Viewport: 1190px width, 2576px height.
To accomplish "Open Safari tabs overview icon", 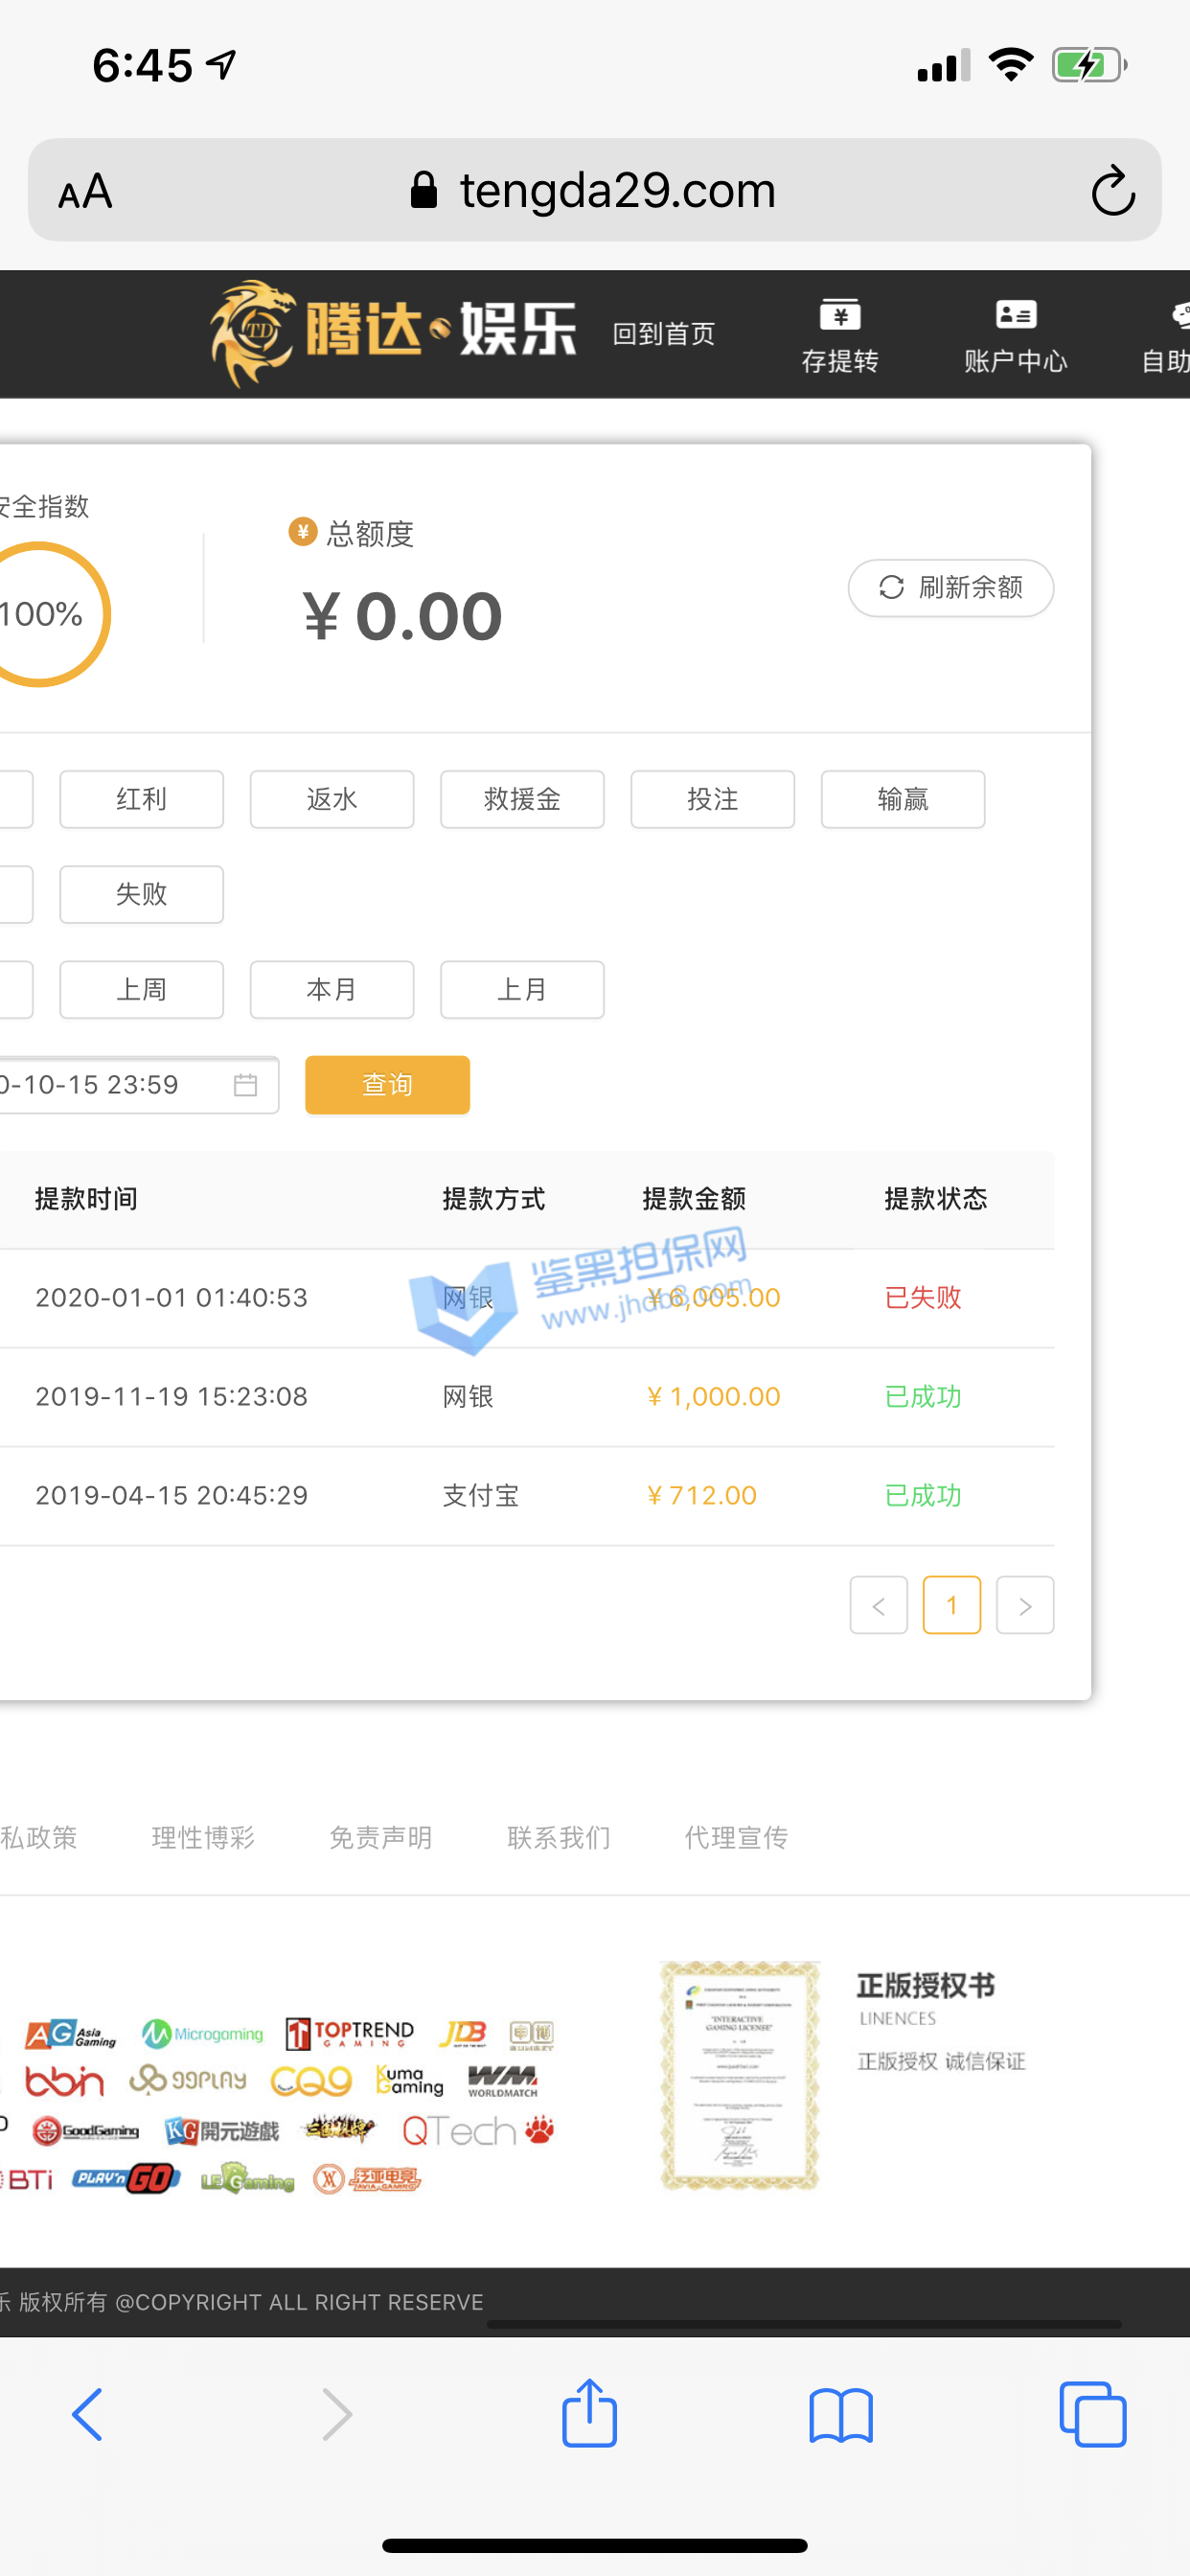I will click(1092, 2414).
